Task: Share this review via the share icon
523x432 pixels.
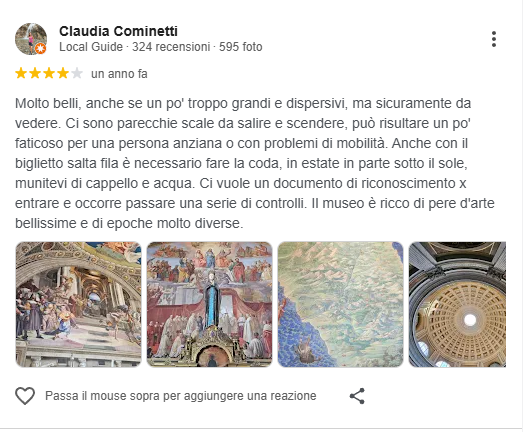Action: coord(357,396)
